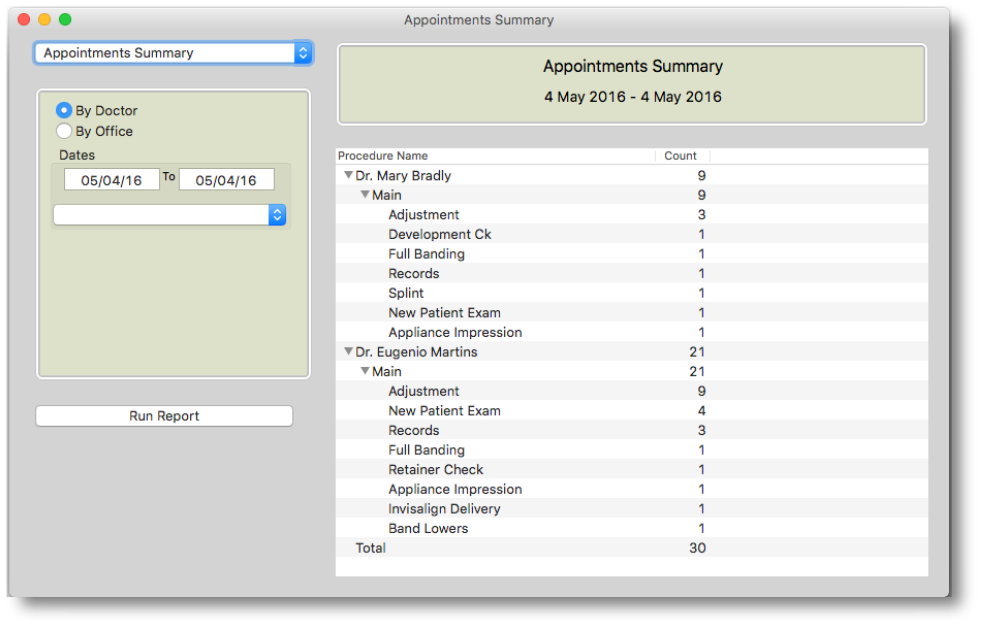Collapse Main under Dr. Mary Bradly
Screen dimensions: 981x620
click(365, 195)
